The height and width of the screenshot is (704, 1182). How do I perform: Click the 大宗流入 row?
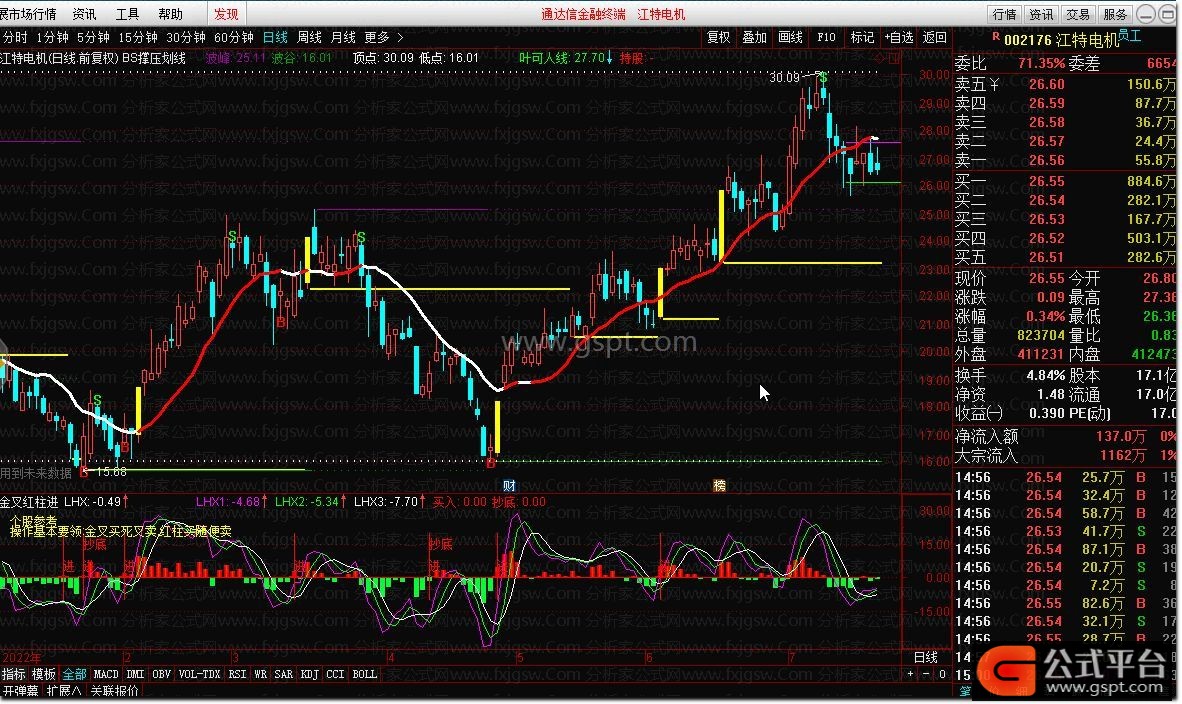[1066, 455]
